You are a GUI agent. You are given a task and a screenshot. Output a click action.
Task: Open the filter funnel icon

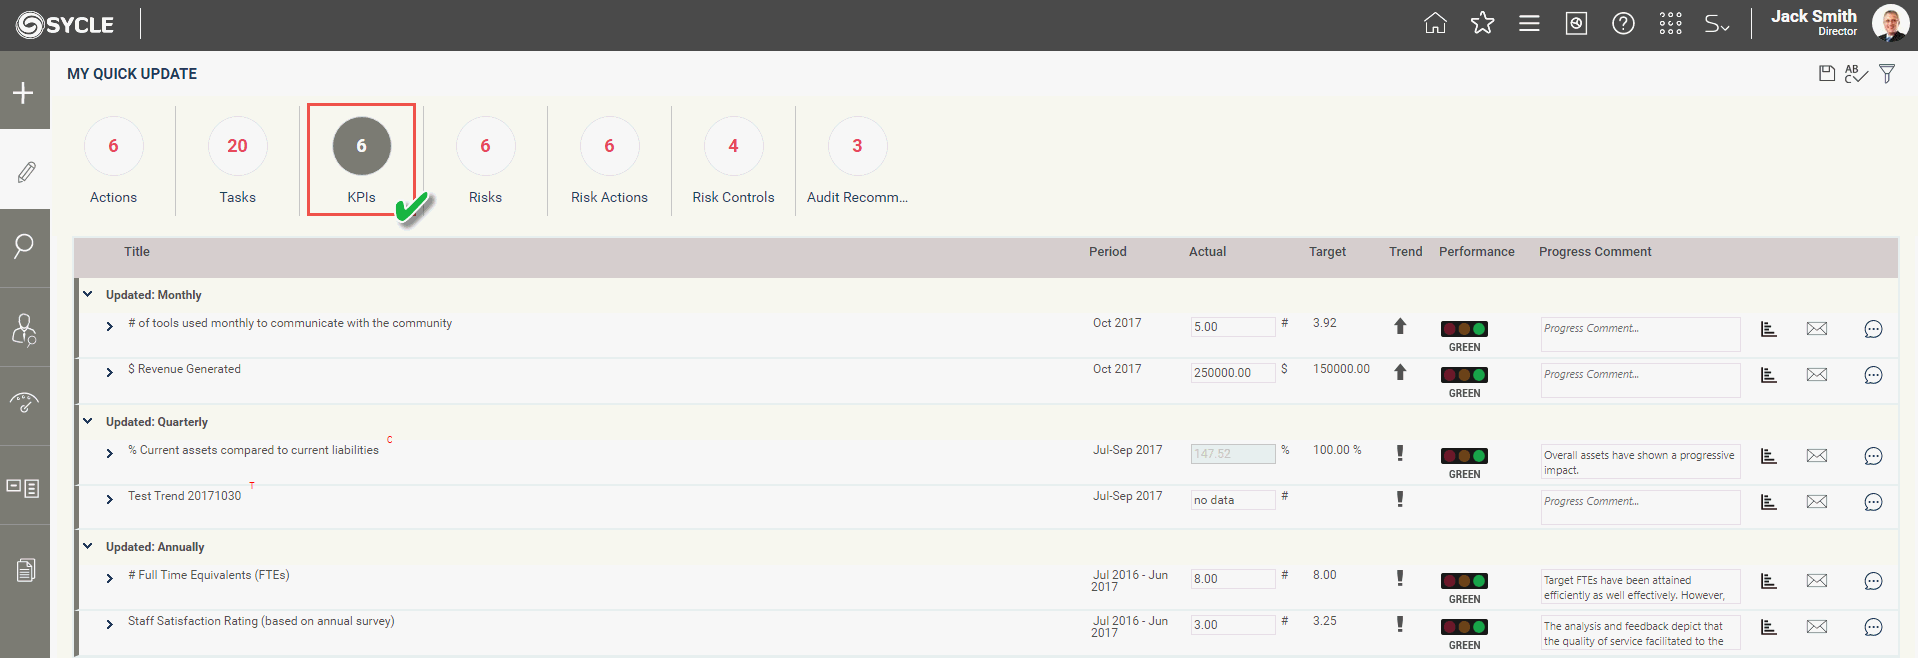pos(1887,73)
